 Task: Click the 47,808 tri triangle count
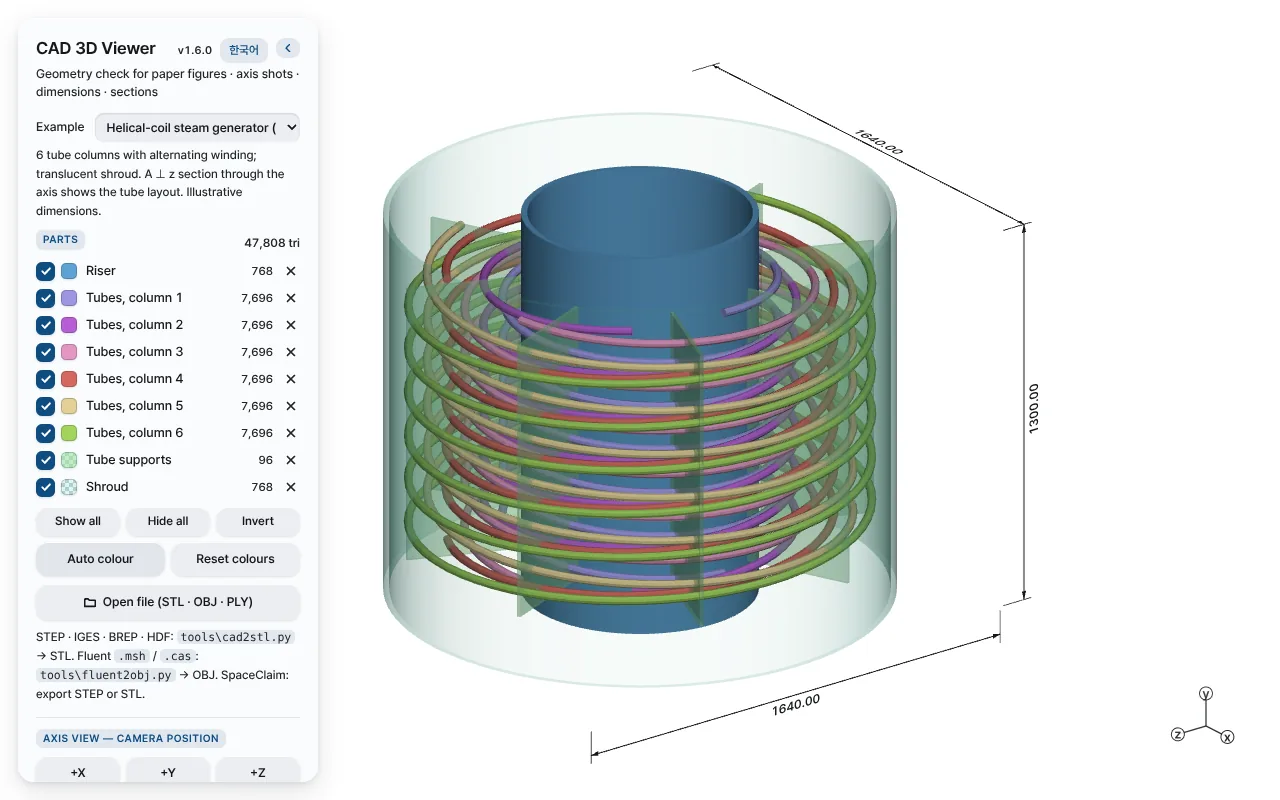click(x=272, y=243)
